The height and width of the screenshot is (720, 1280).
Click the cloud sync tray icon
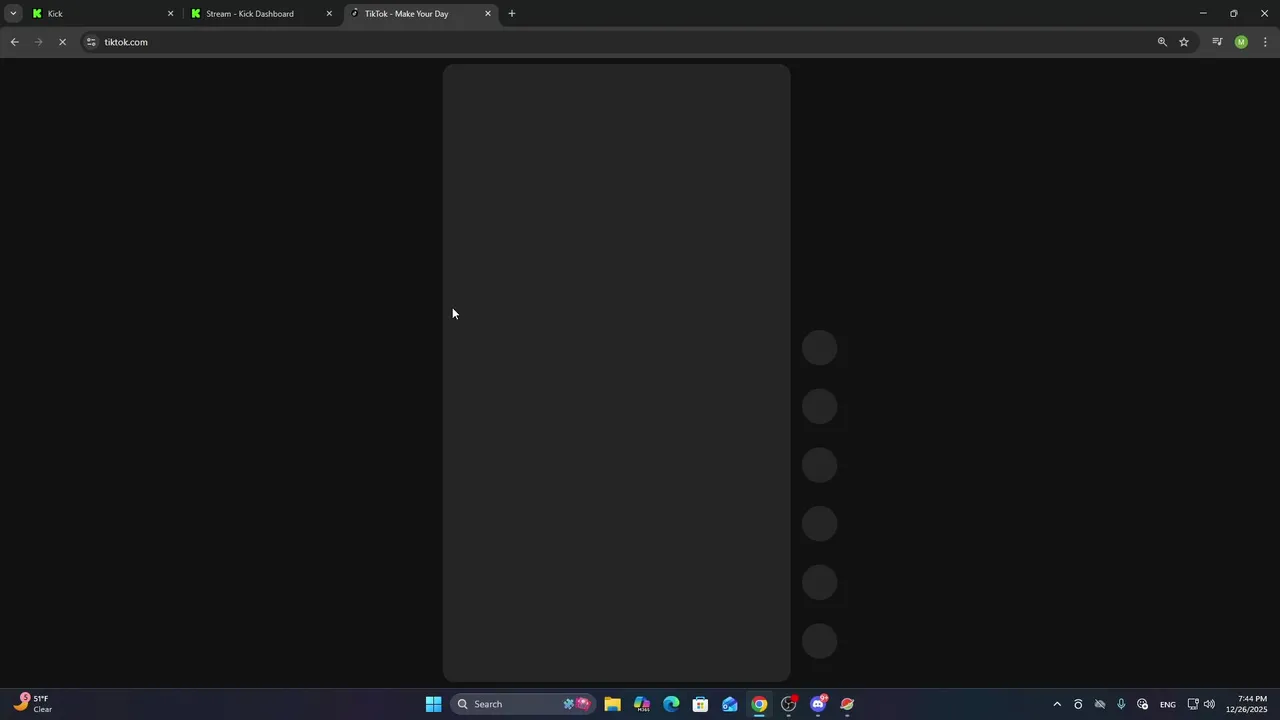tap(1100, 704)
